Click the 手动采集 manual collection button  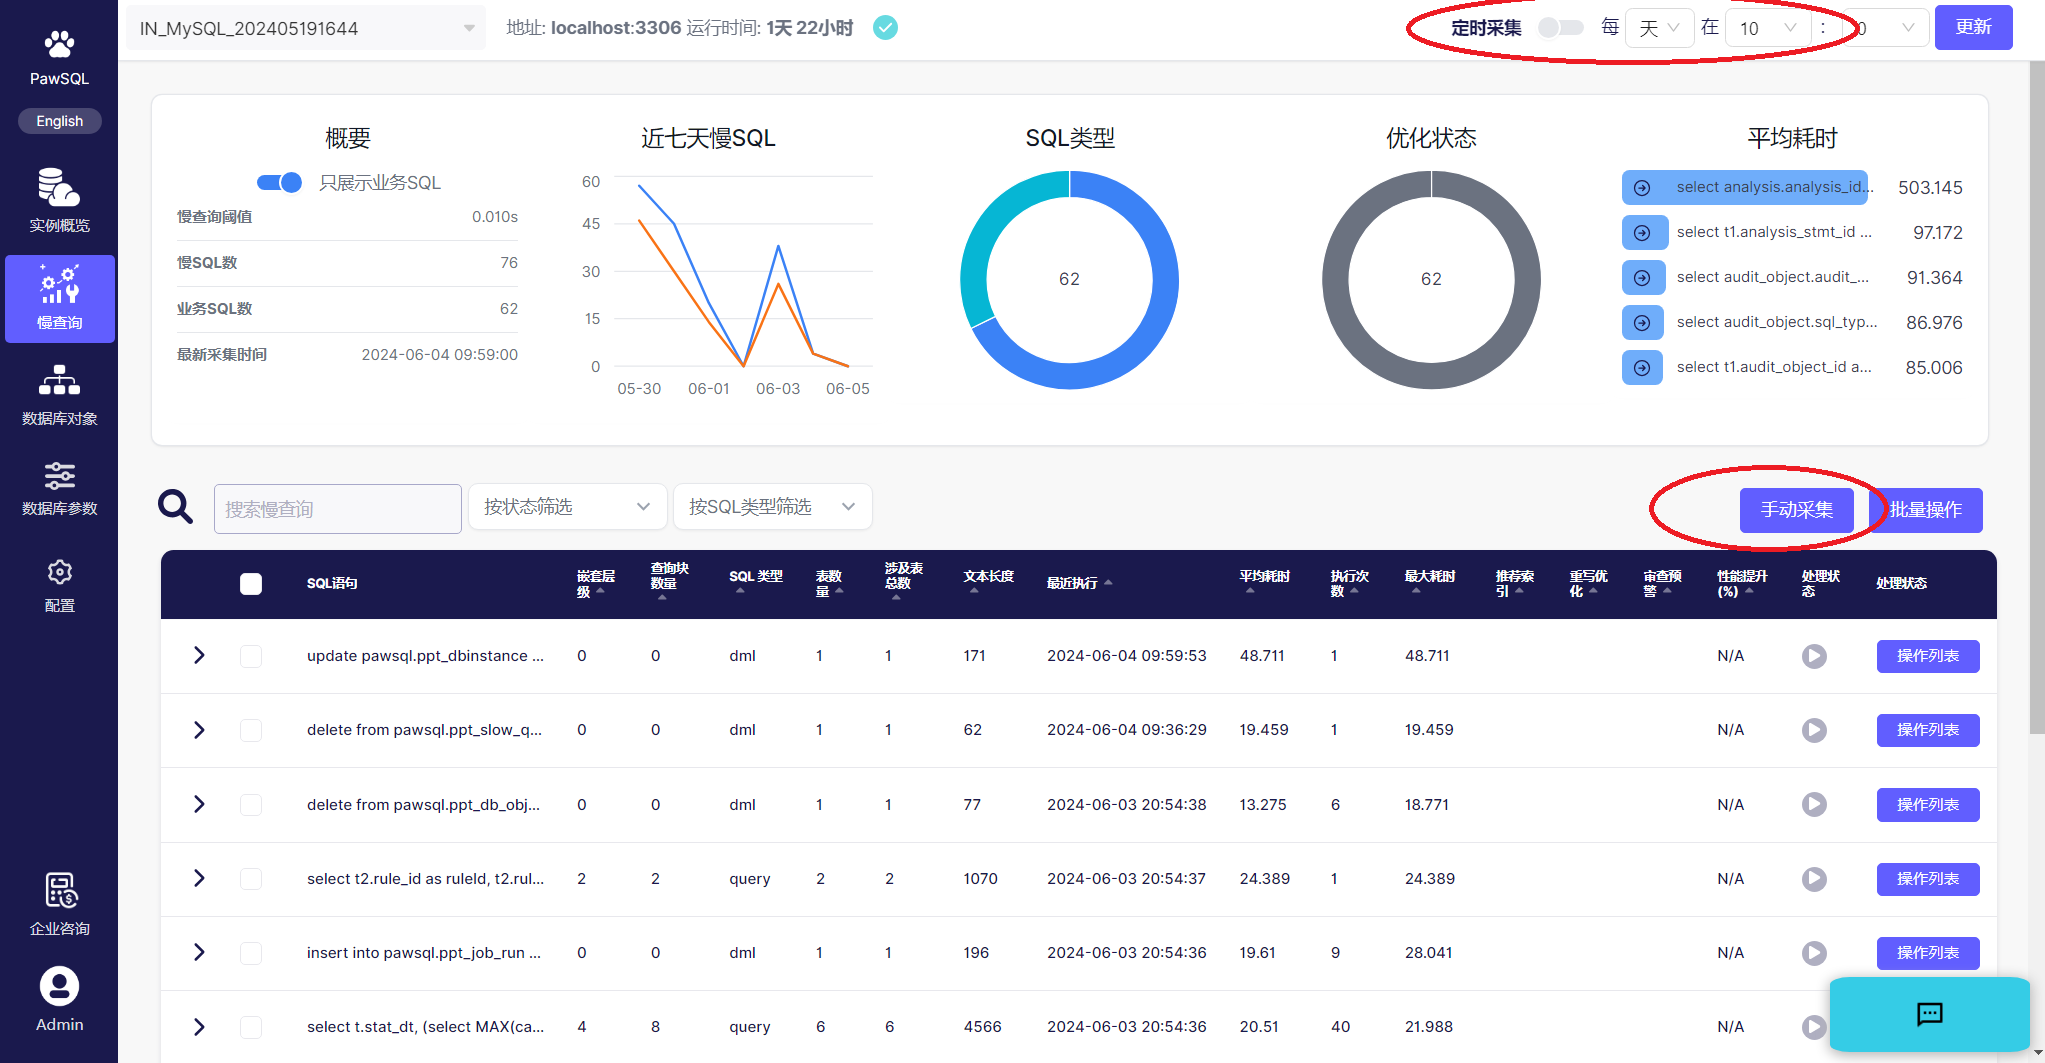click(1796, 510)
